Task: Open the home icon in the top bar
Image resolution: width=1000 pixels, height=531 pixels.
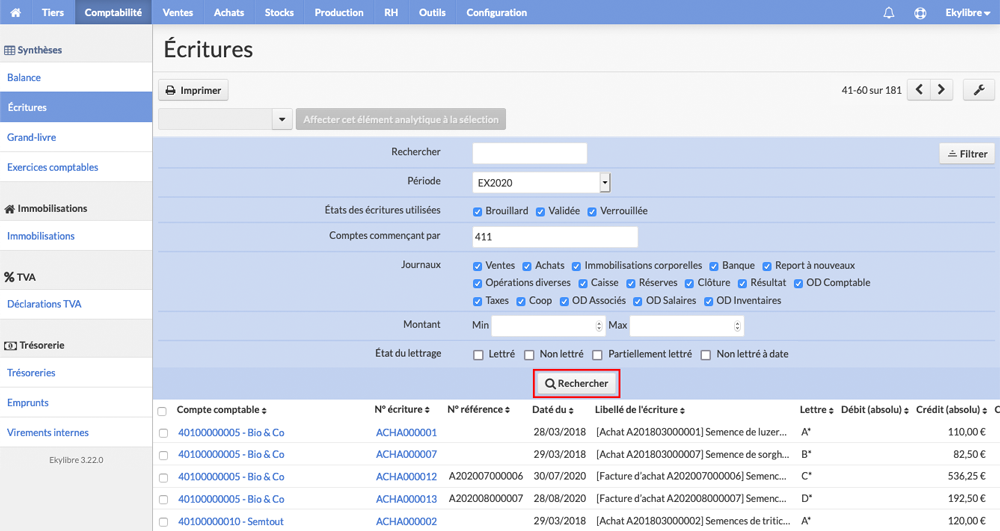Action: pos(15,12)
